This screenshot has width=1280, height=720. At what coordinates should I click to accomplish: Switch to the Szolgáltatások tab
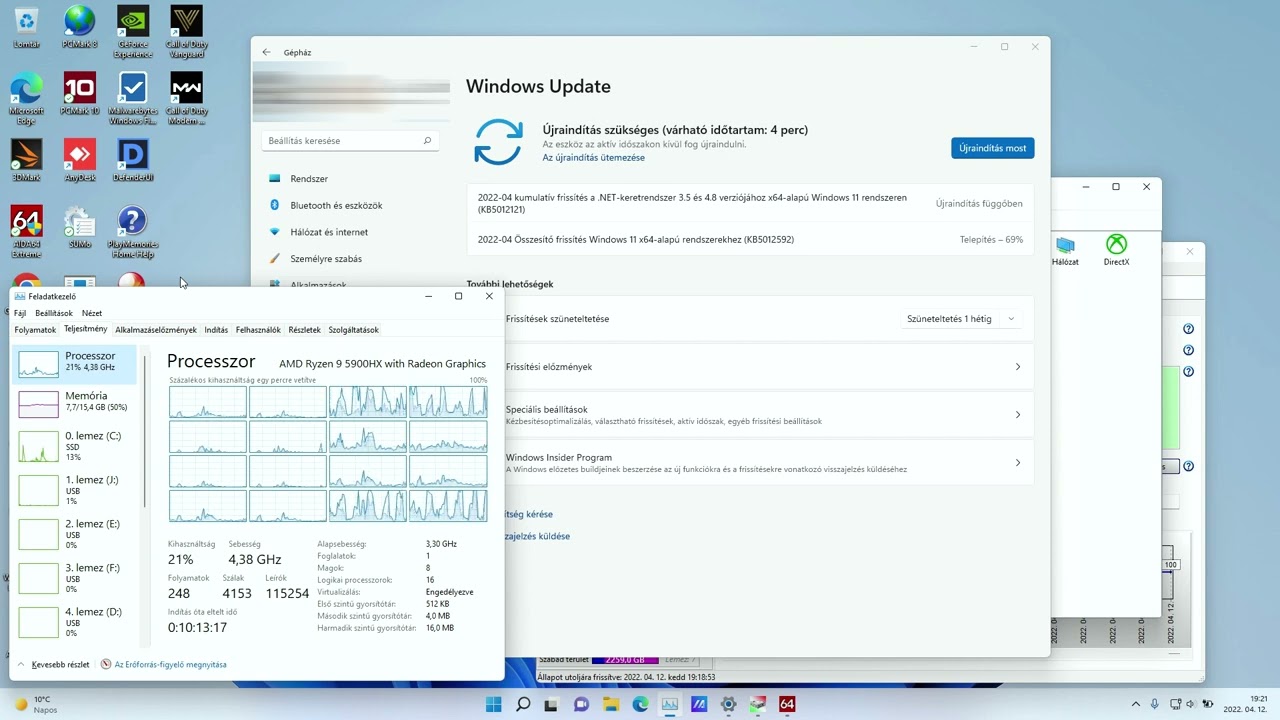pos(354,330)
